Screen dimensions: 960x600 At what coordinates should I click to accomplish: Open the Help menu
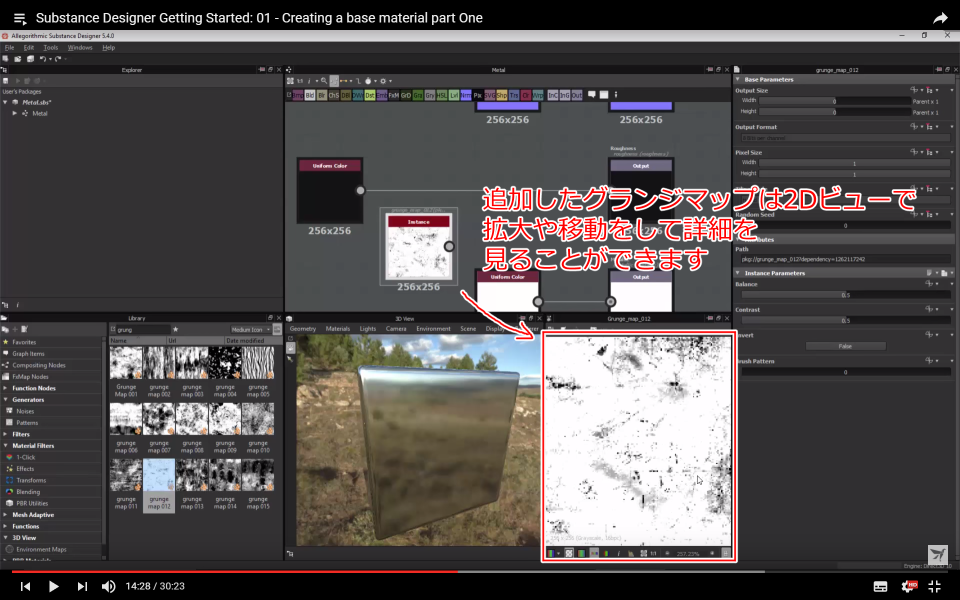[108, 47]
